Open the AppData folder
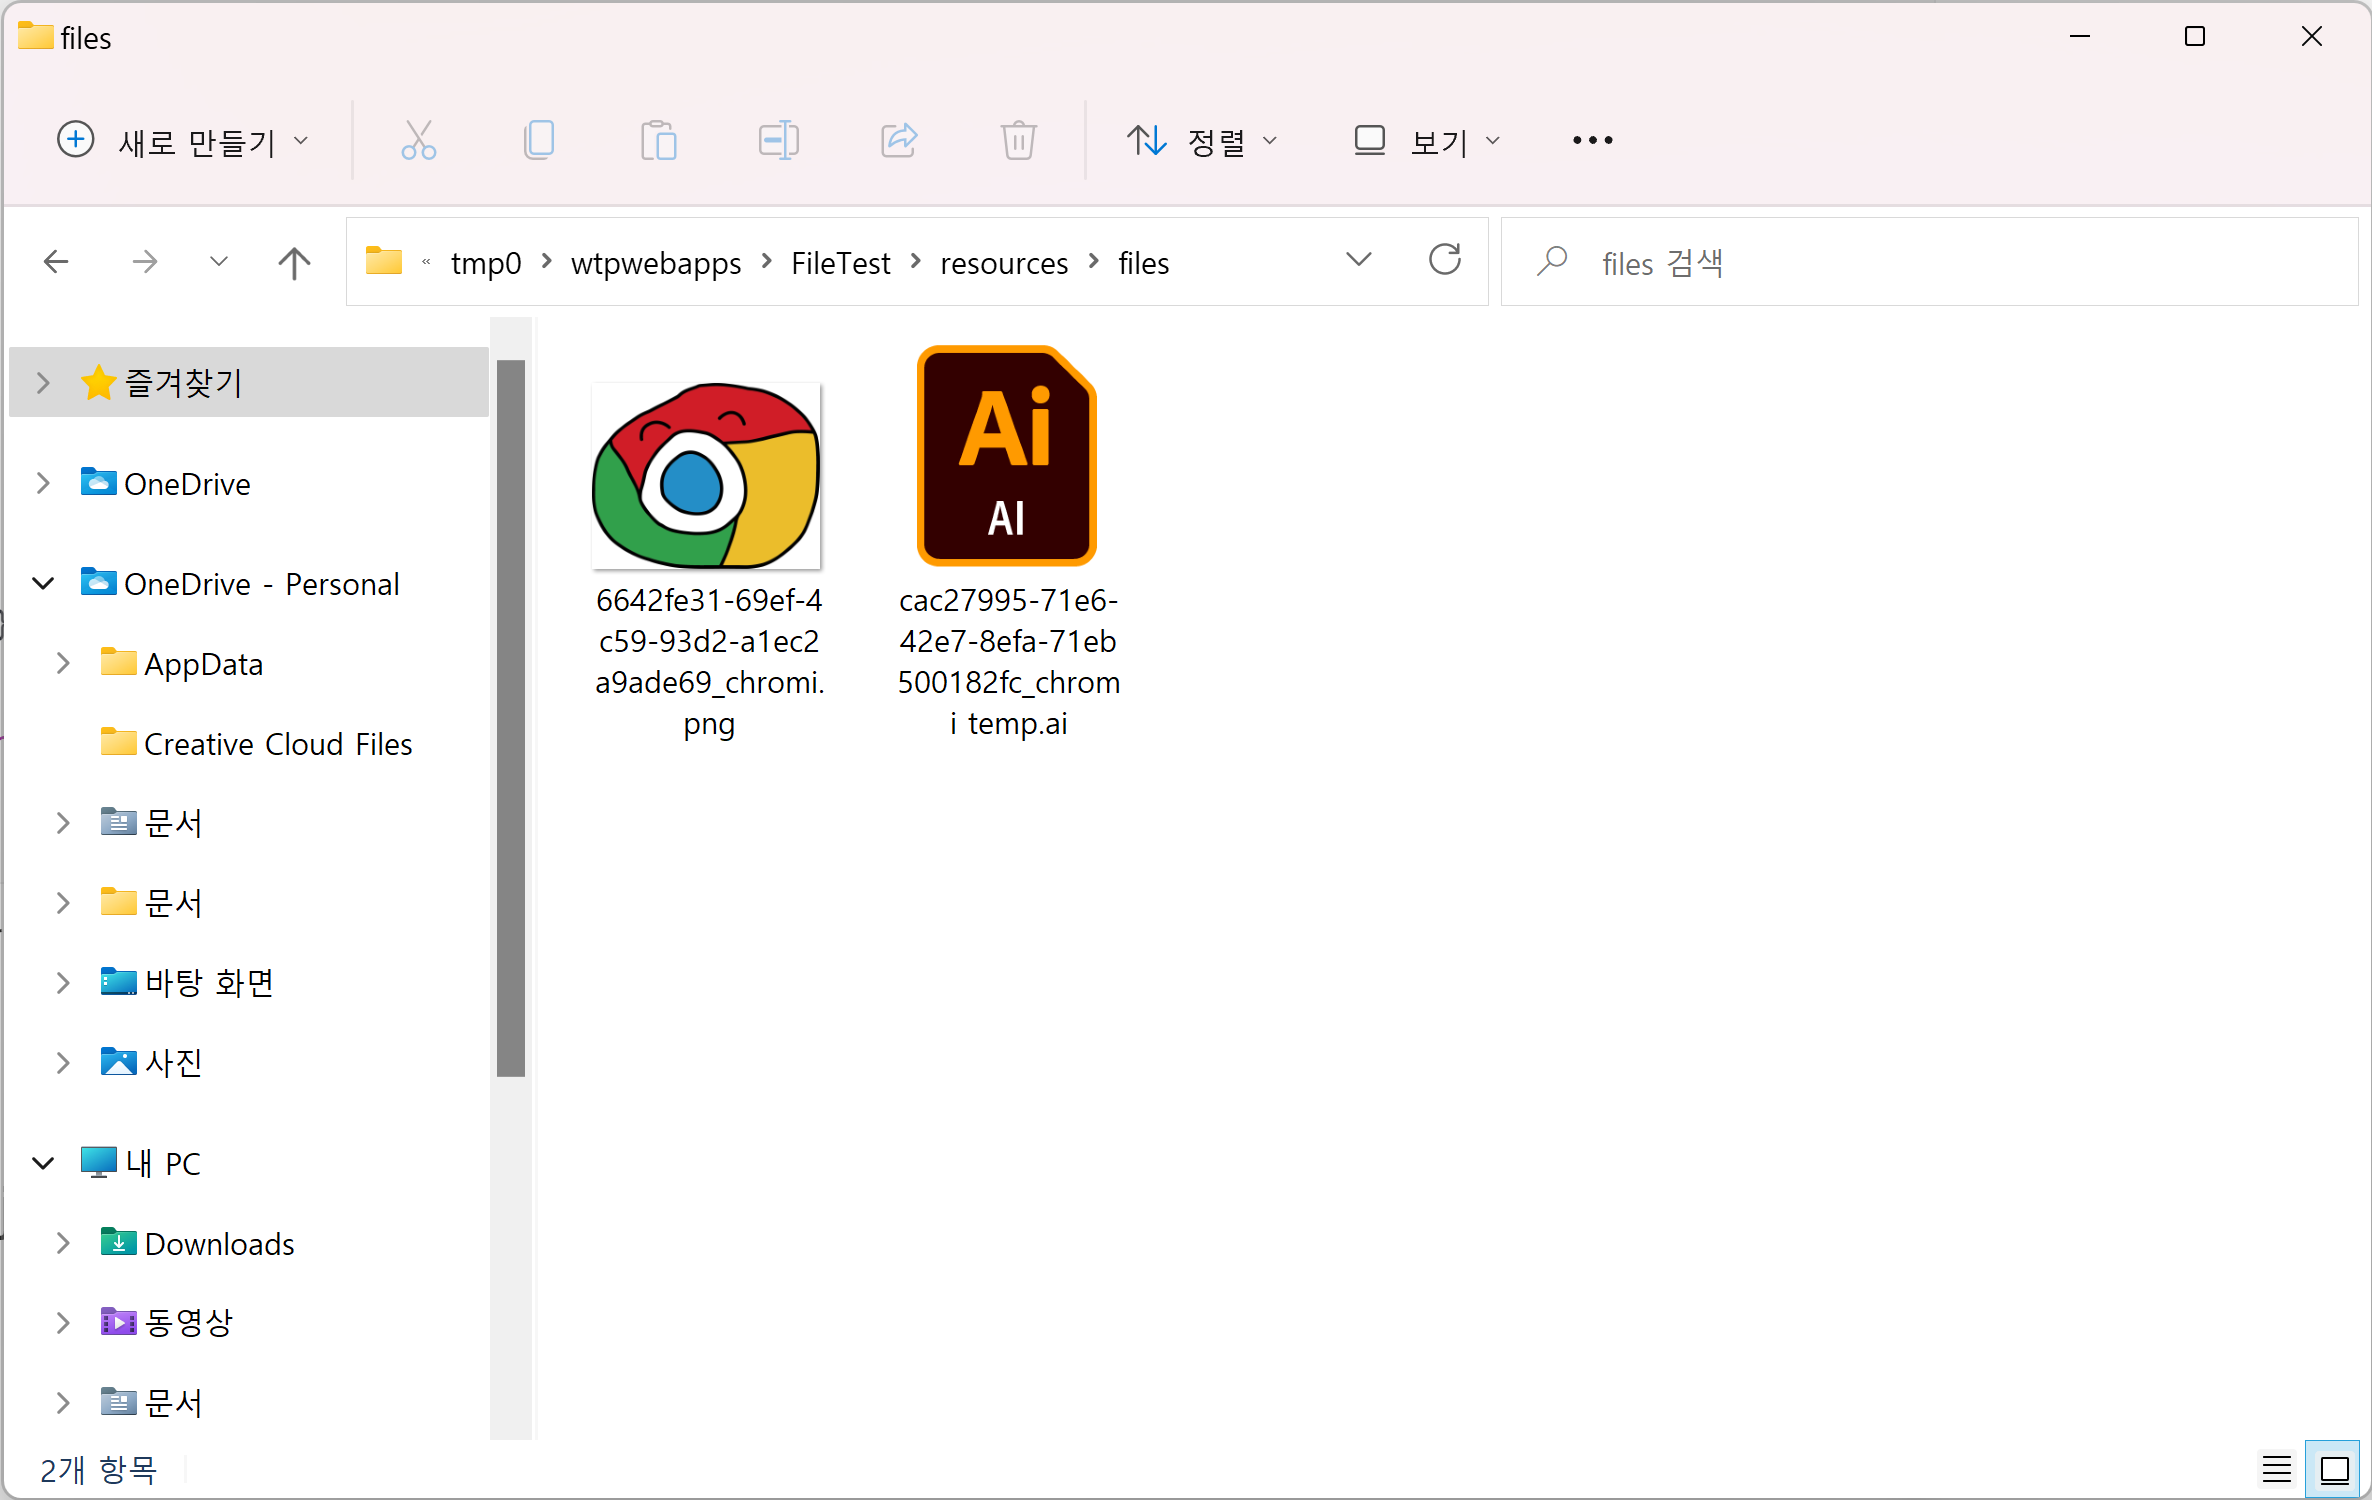 click(203, 664)
